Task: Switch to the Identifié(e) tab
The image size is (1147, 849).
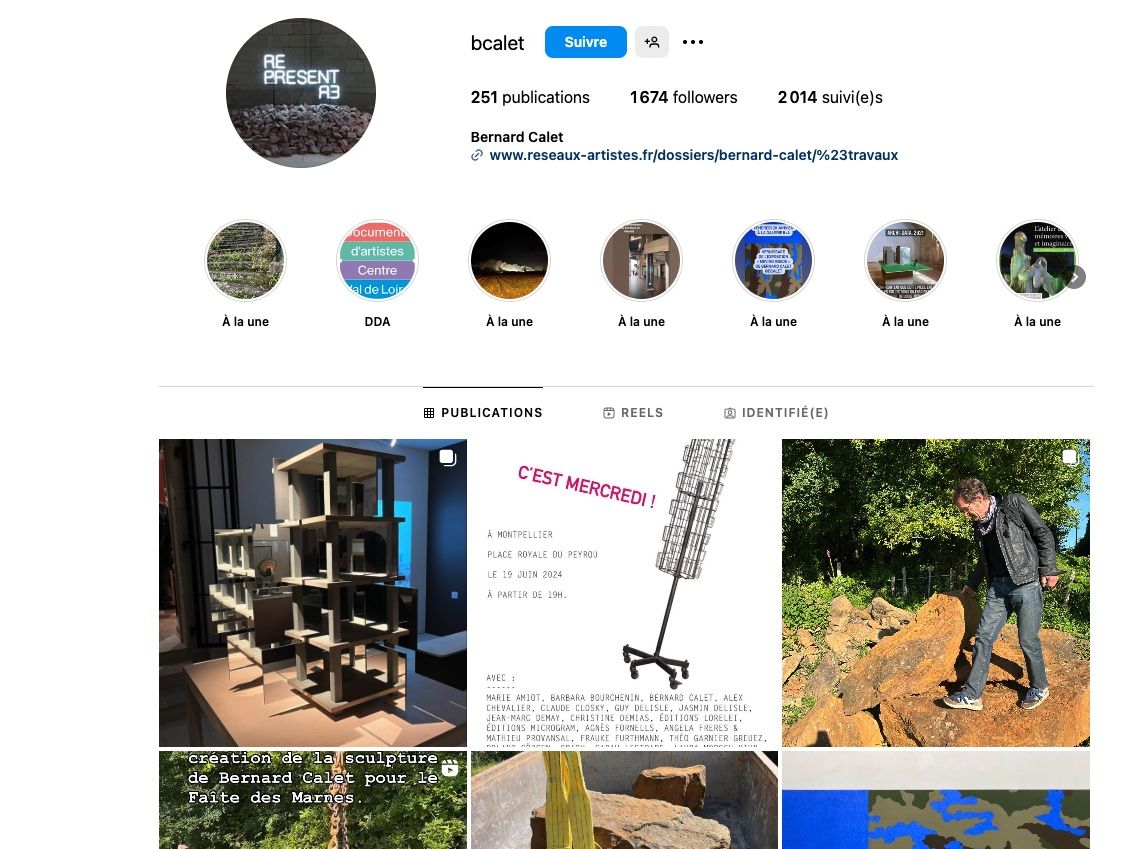Action: pyautogui.click(x=776, y=412)
